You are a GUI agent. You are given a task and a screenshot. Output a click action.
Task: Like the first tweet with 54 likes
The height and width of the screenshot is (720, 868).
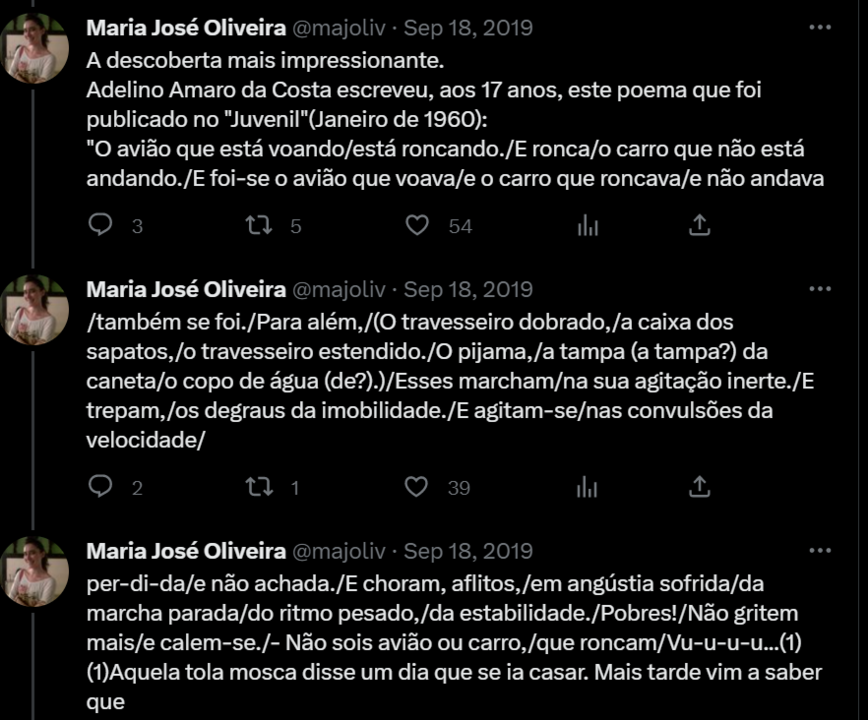[x=417, y=226]
